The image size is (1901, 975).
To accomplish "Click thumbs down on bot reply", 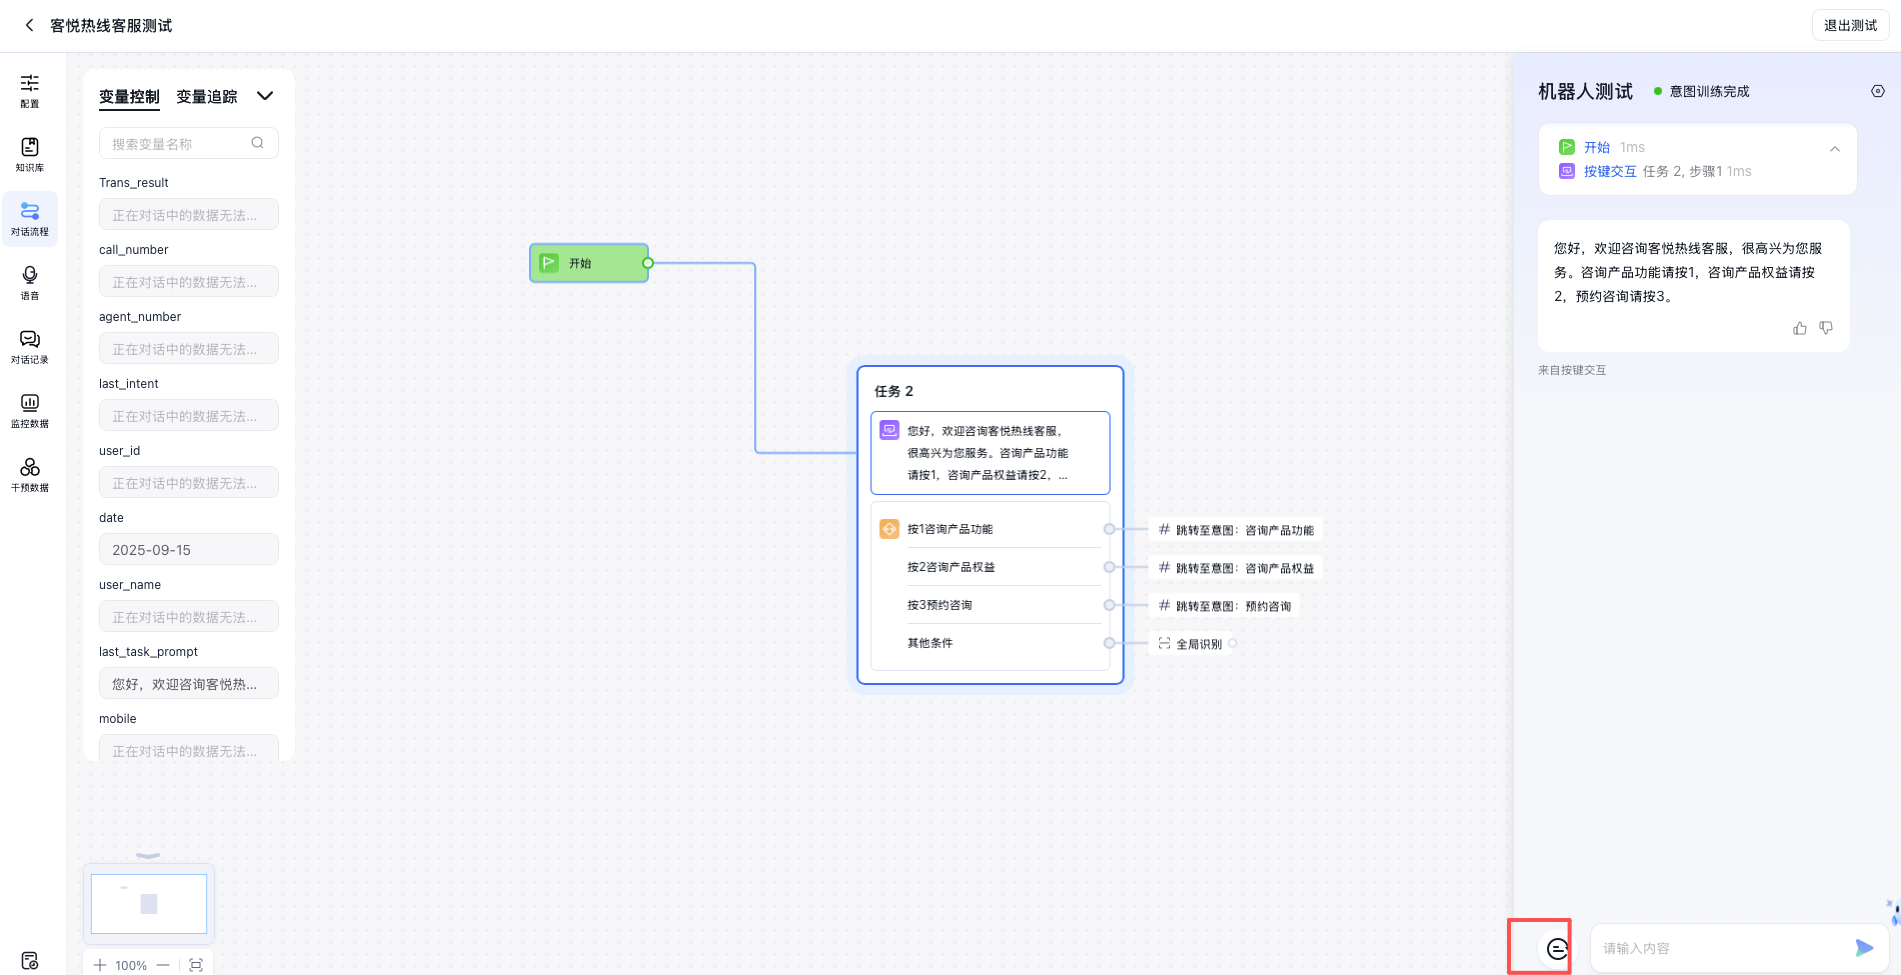I will (1826, 328).
